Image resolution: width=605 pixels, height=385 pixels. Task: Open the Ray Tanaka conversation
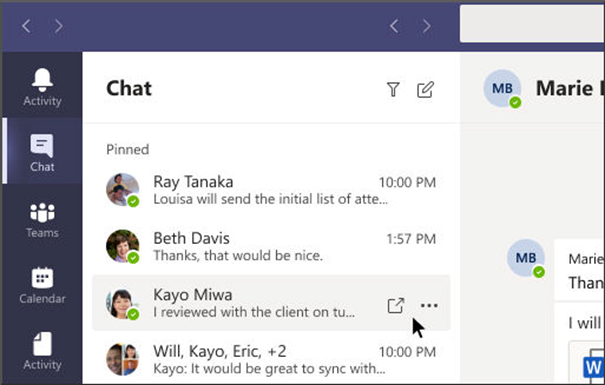[271, 190]
